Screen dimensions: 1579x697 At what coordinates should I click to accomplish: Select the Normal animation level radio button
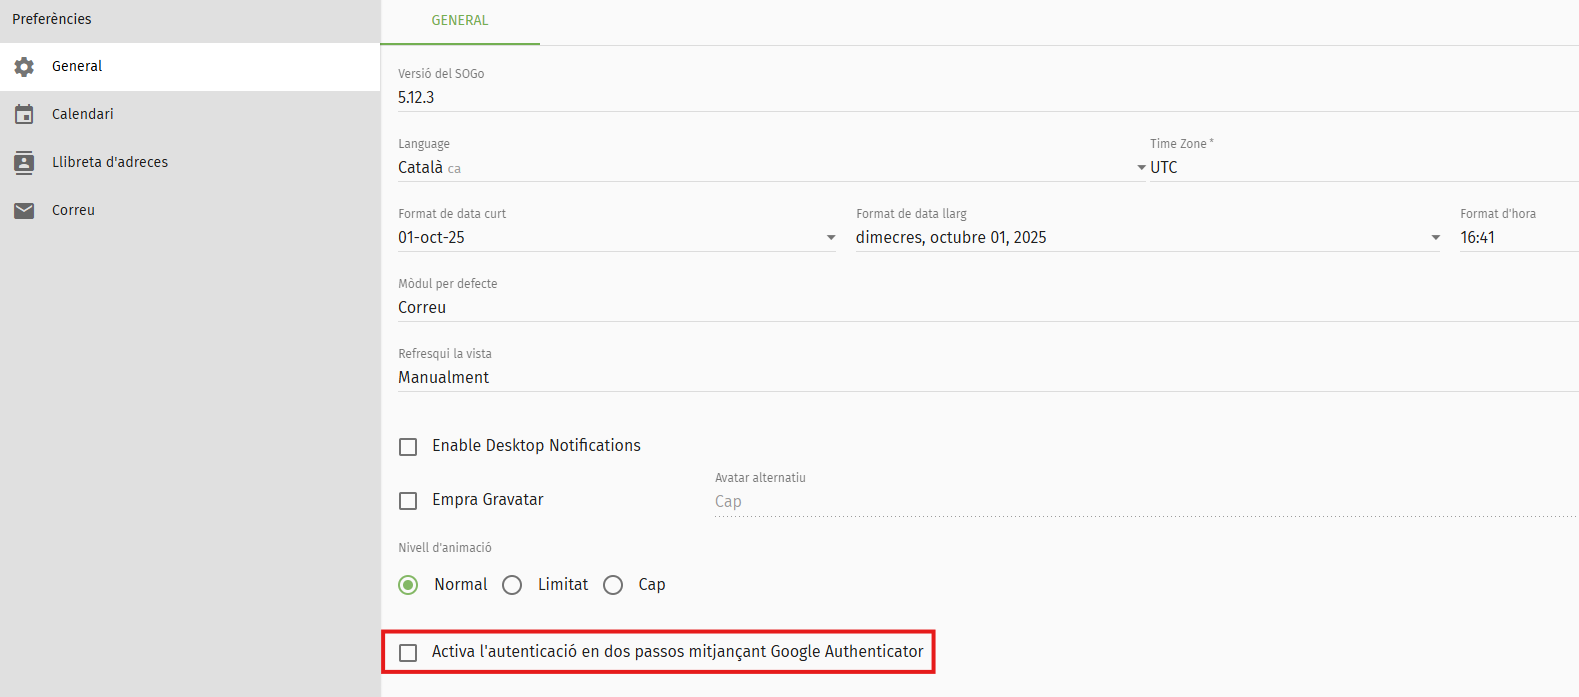pyautogui.click(x=408, y=585)
